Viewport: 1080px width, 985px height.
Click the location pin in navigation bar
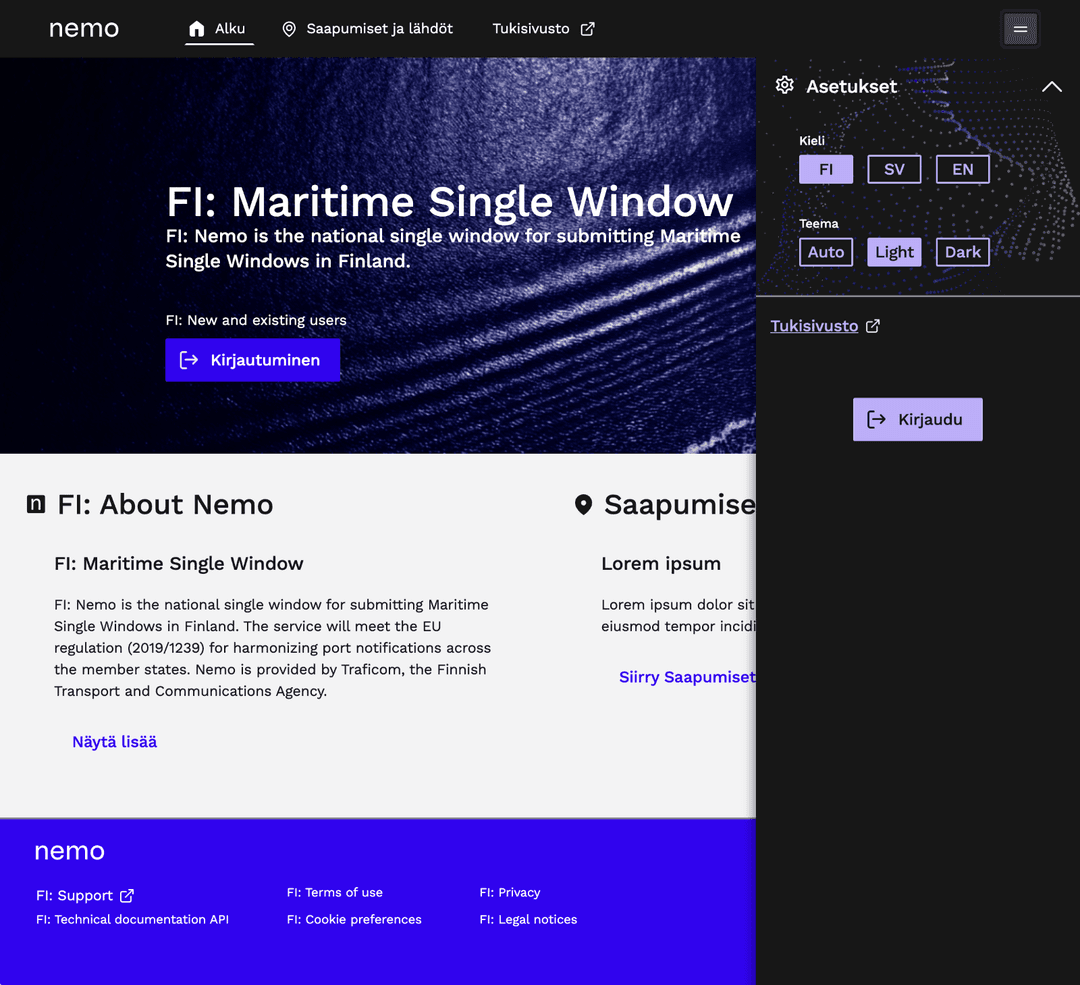coord(289,29)
